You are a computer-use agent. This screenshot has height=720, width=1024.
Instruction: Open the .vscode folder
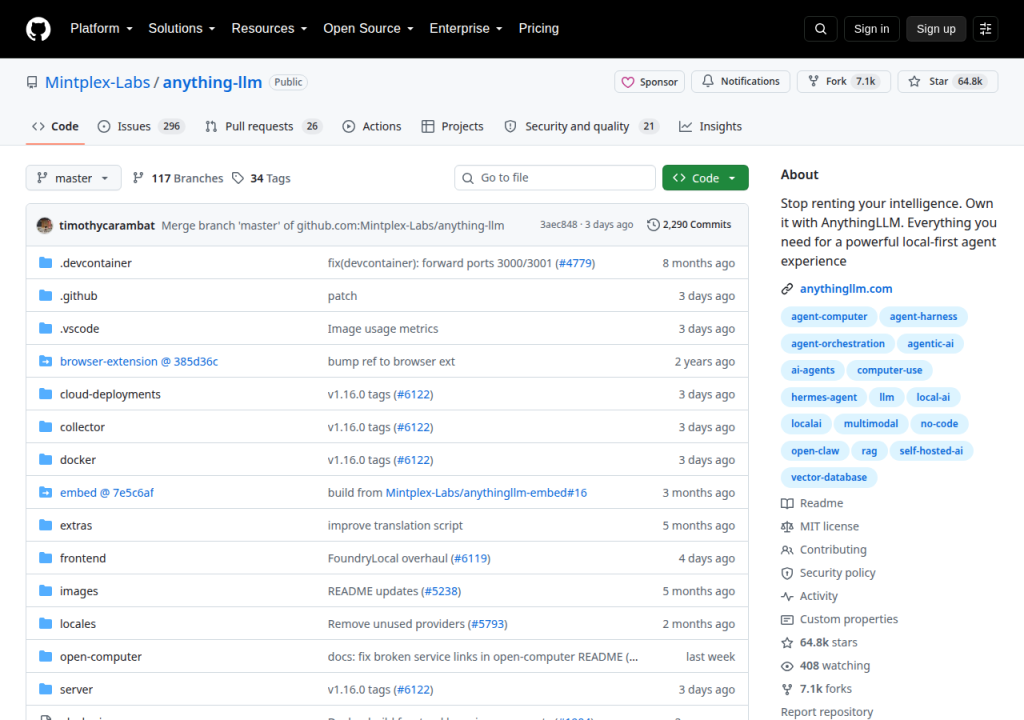click(80, 329)
